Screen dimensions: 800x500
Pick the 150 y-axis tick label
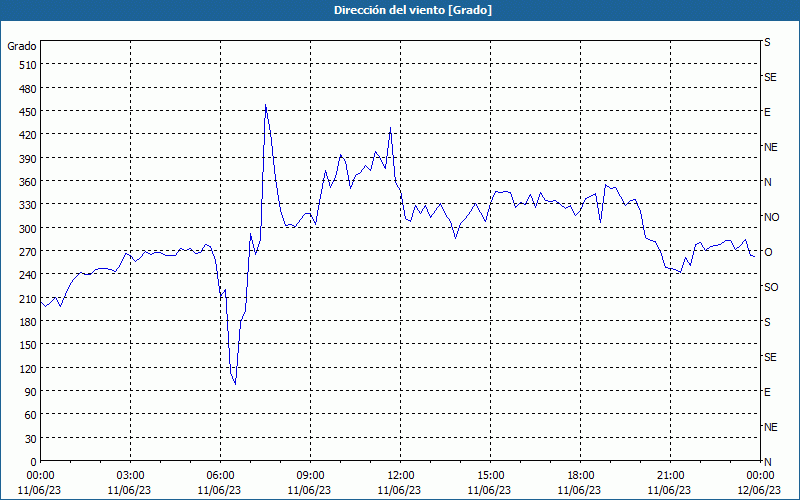[28, 345]
